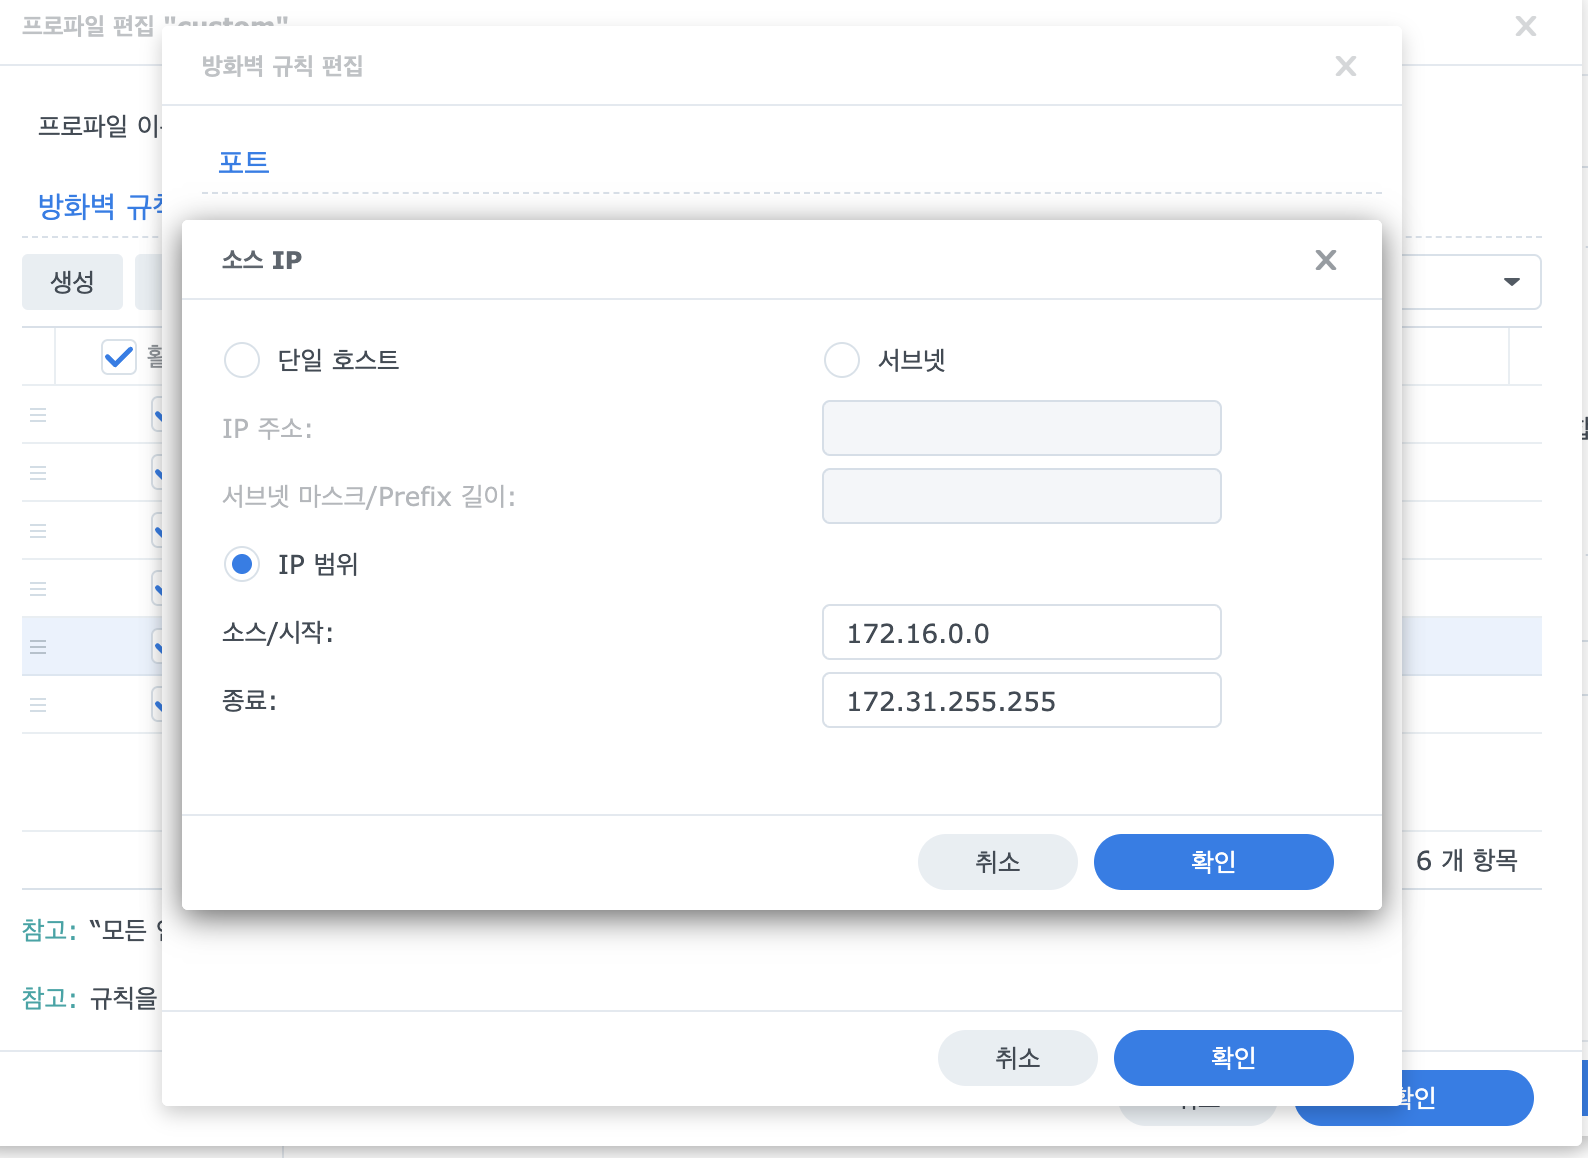Edit the 소스/시작 field showing 172.16.0.0
The height and width of the screenshot is (1158, 1588).
coord(1021,632)
